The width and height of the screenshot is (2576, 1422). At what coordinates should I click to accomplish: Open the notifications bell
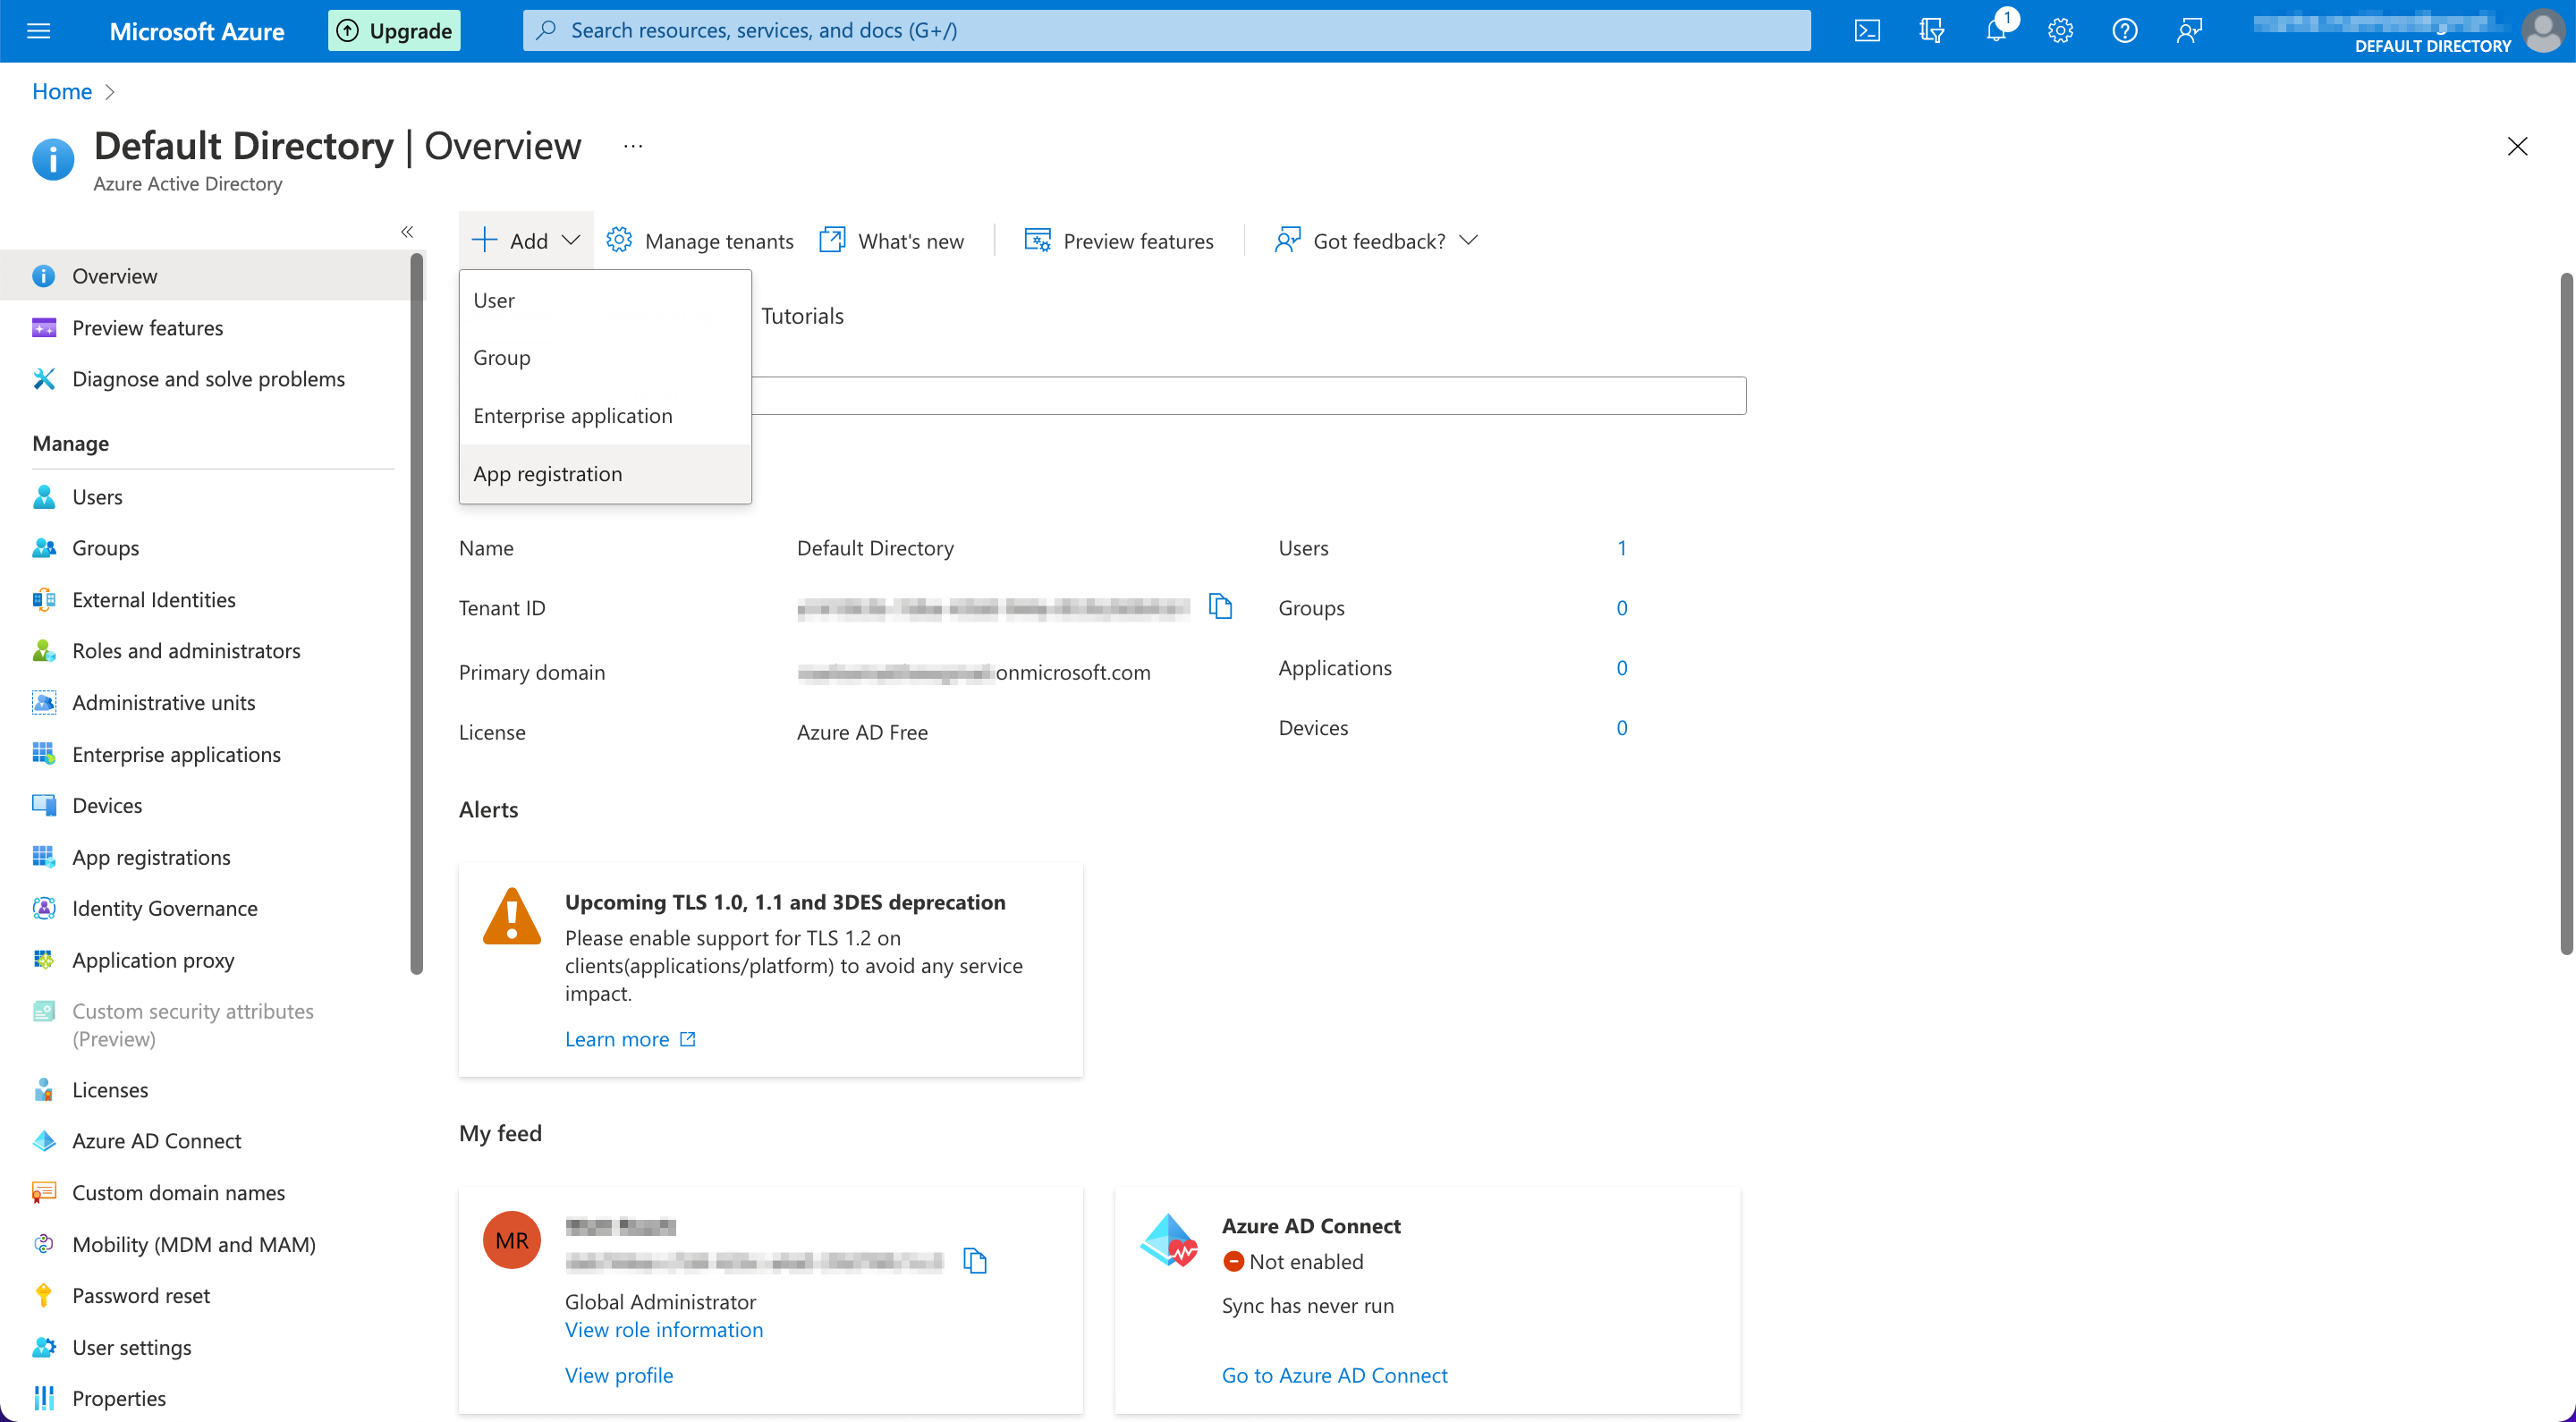(x=1995, y=31)
